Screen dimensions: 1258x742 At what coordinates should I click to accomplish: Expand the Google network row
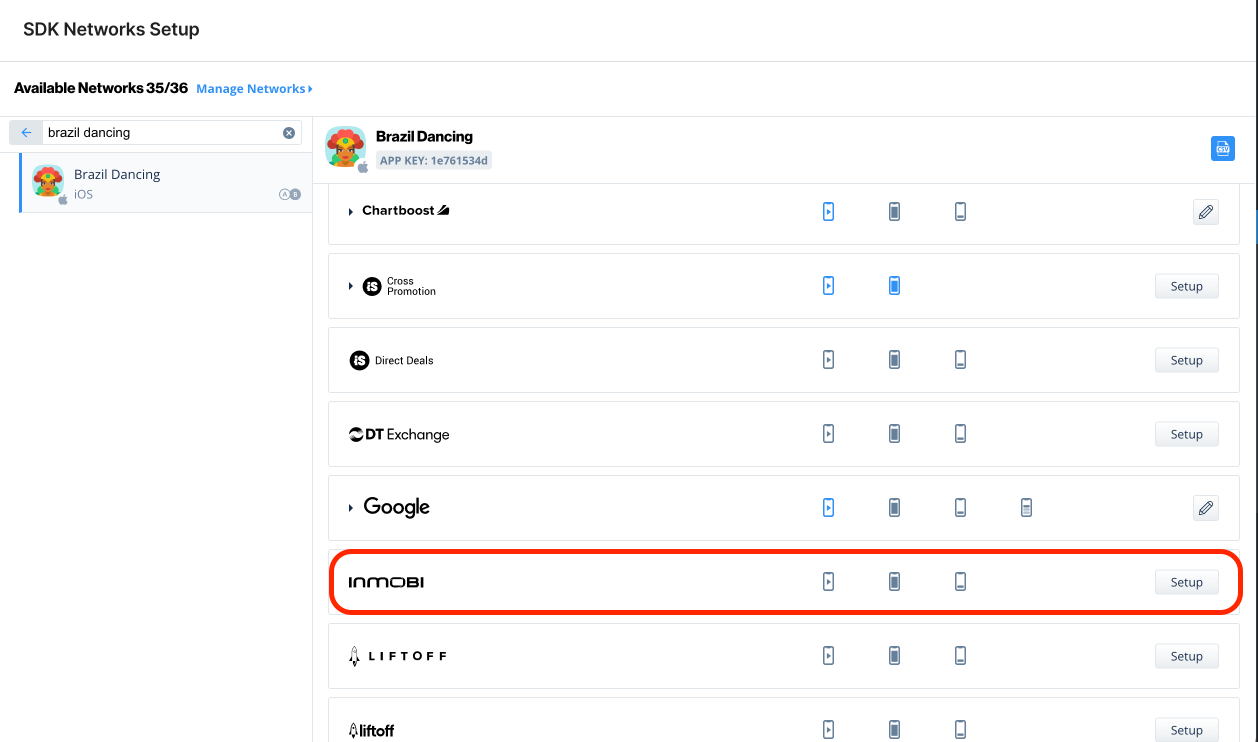(351, 508)
